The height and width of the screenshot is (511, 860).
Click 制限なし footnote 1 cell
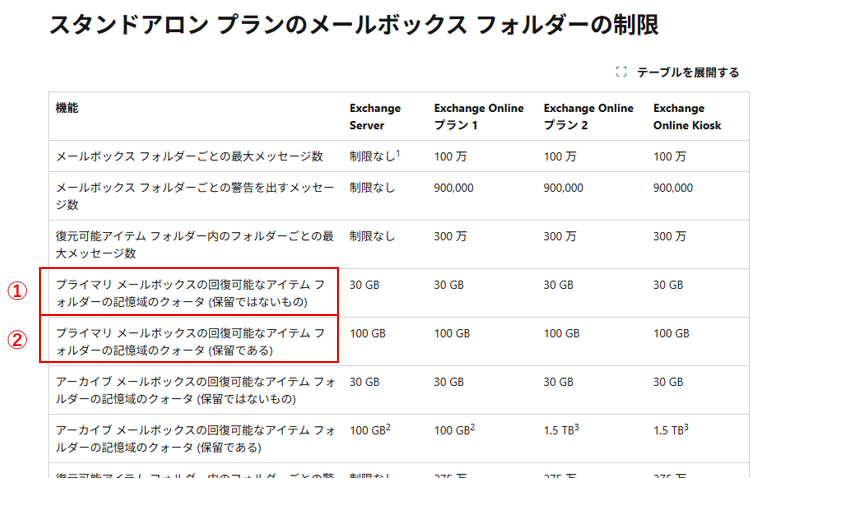[375, 156]
